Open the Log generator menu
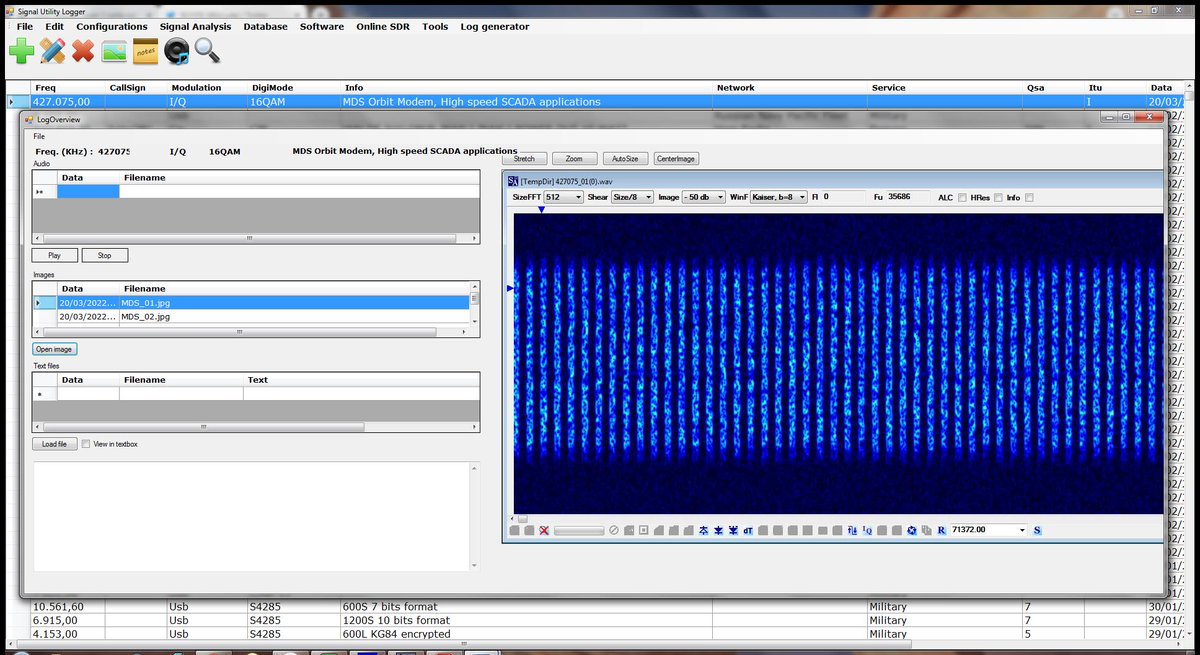 [495, 27]
